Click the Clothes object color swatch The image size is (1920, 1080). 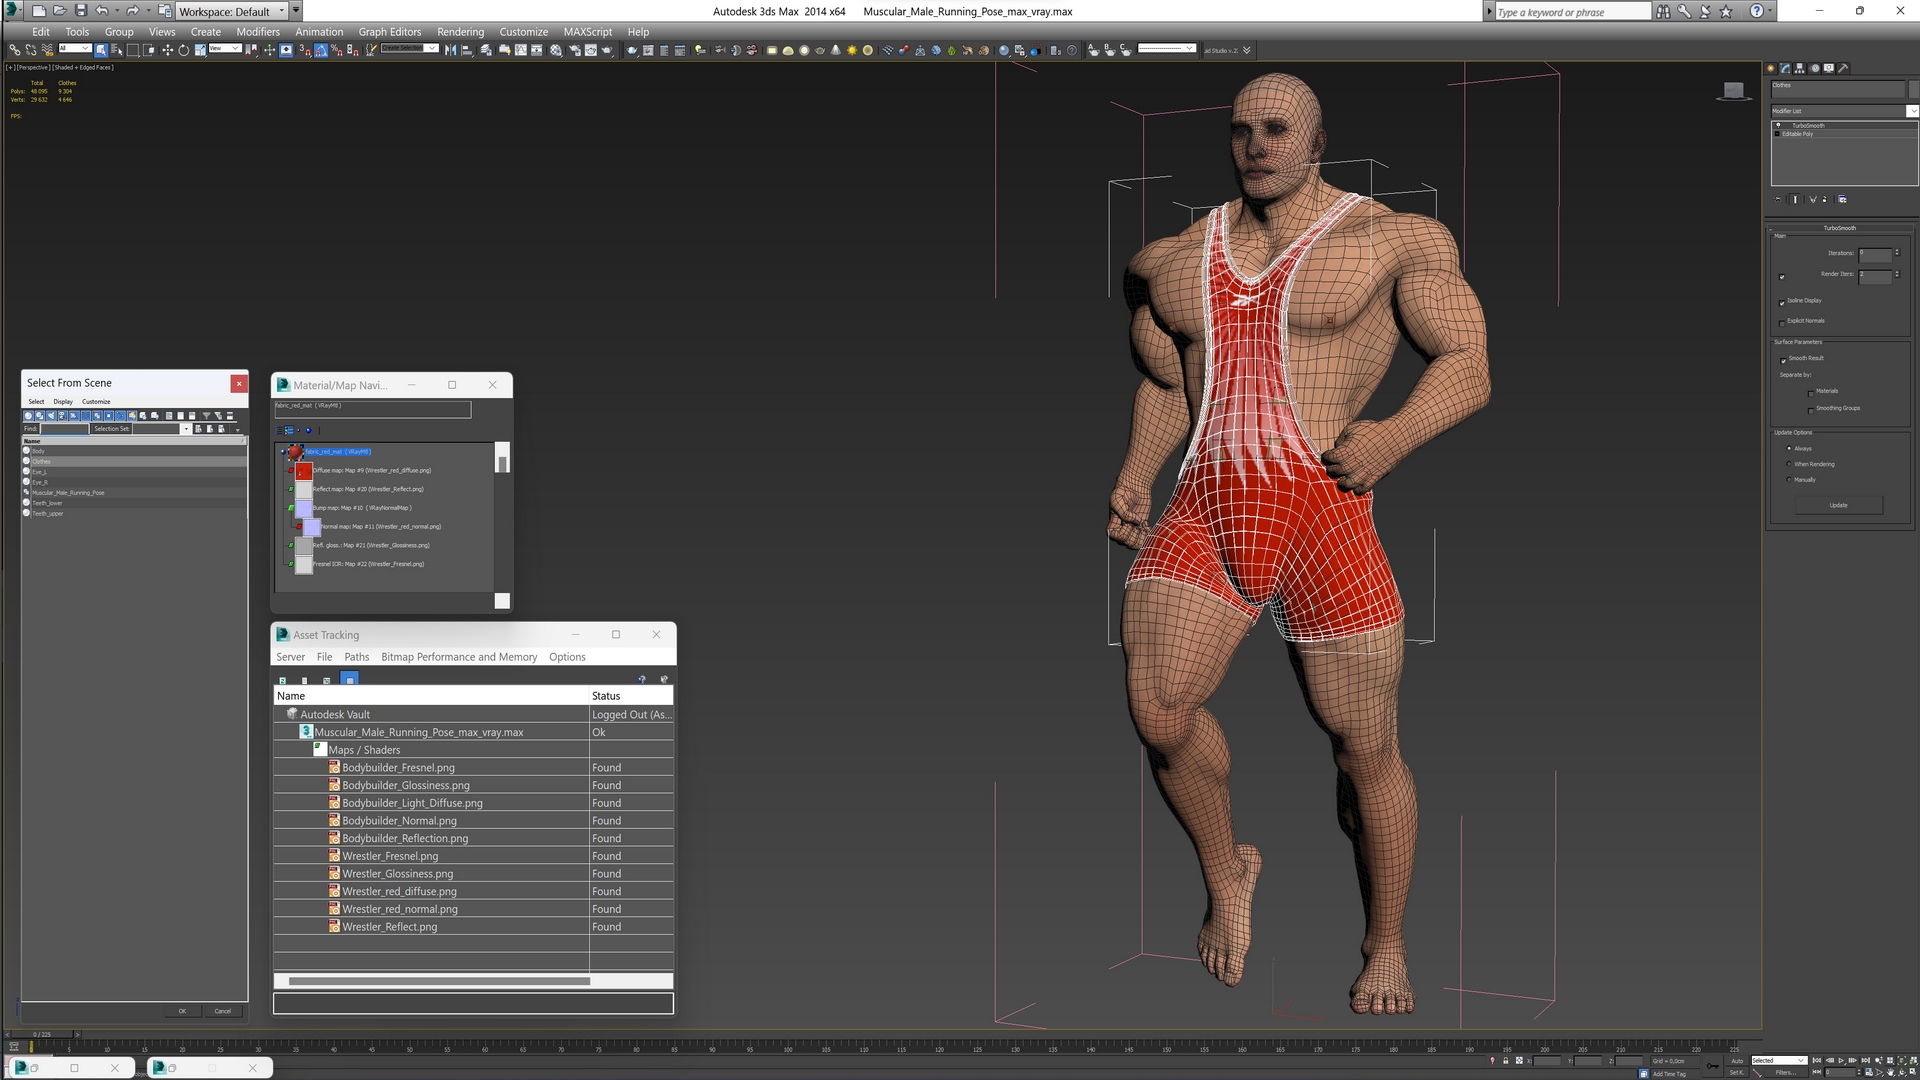[1912, 89]
